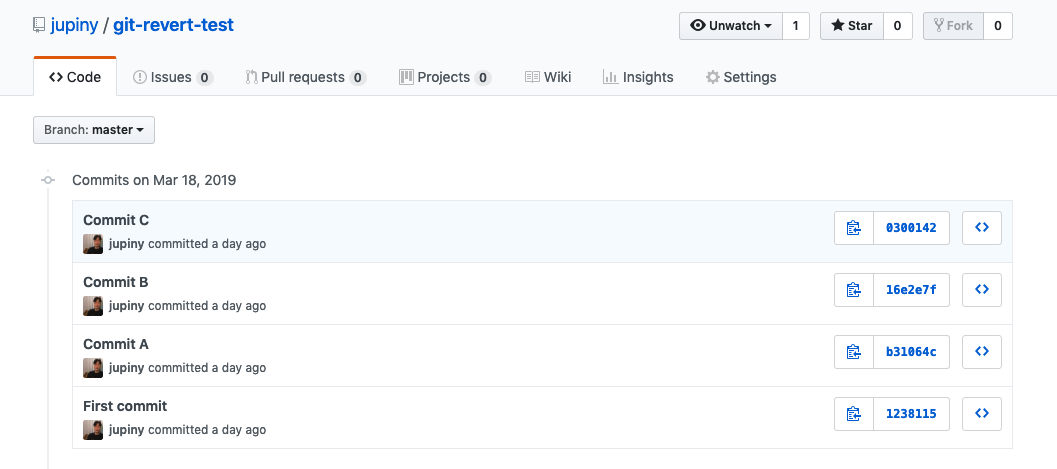Click jupiny author name under Commit A
The width and height of the screenshot is (1057, 469).
coord(127,368)
